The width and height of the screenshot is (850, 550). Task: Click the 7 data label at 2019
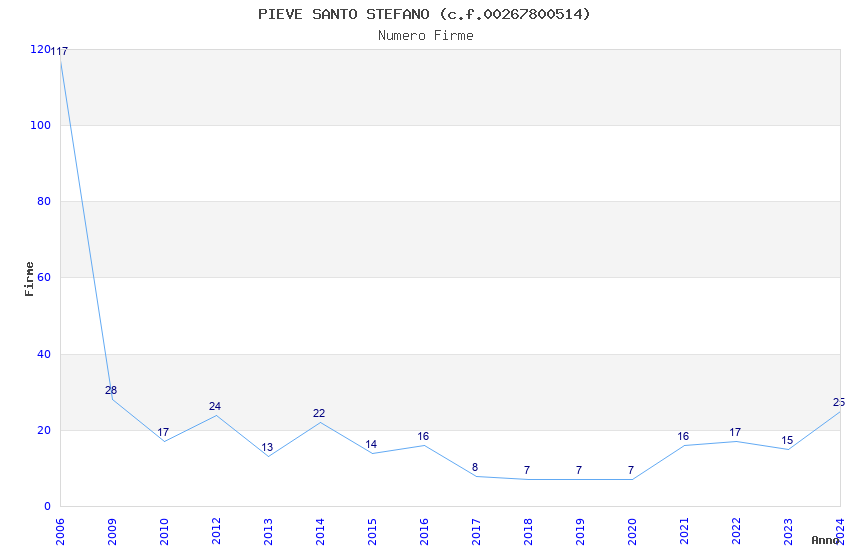click(579, 470)
